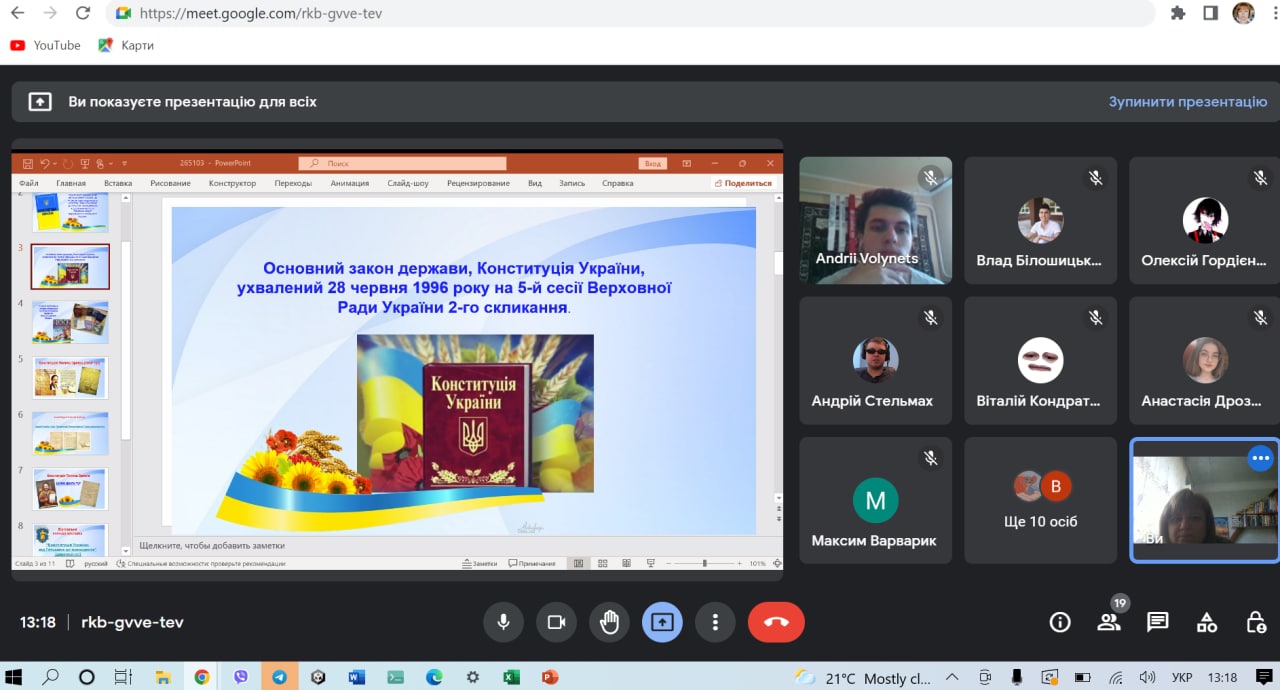This screenshot has height=690, width=1280.
Task: Open the Карти bookmark
Action: point(126,45)
